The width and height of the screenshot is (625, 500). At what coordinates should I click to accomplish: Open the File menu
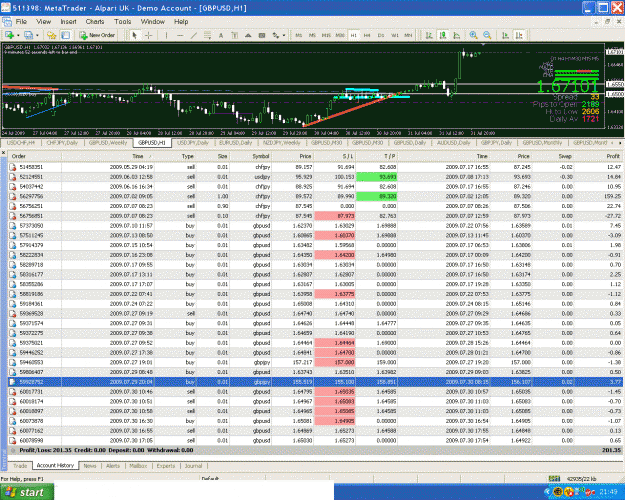[21, 22]
